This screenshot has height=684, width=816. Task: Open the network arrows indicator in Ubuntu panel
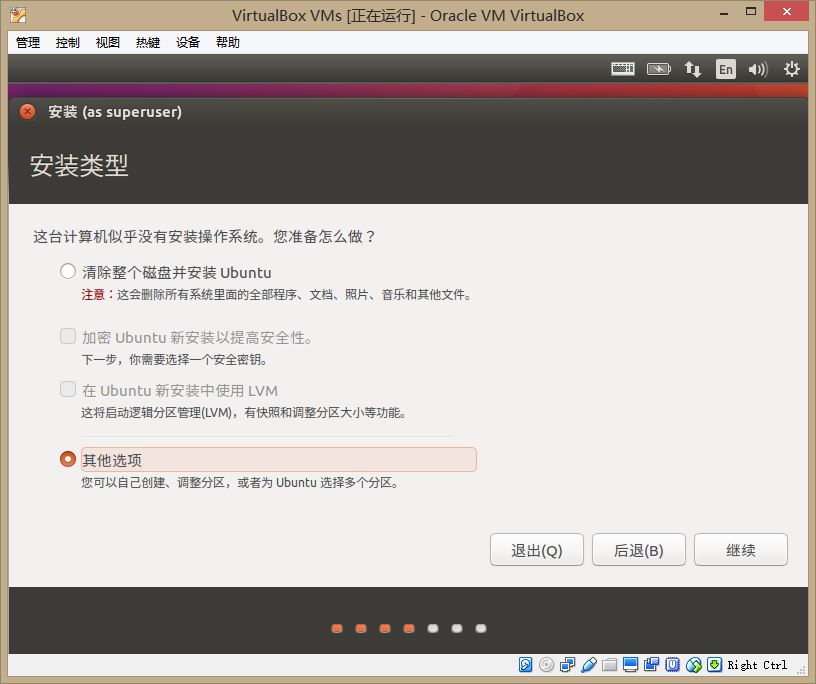[692, 69]
